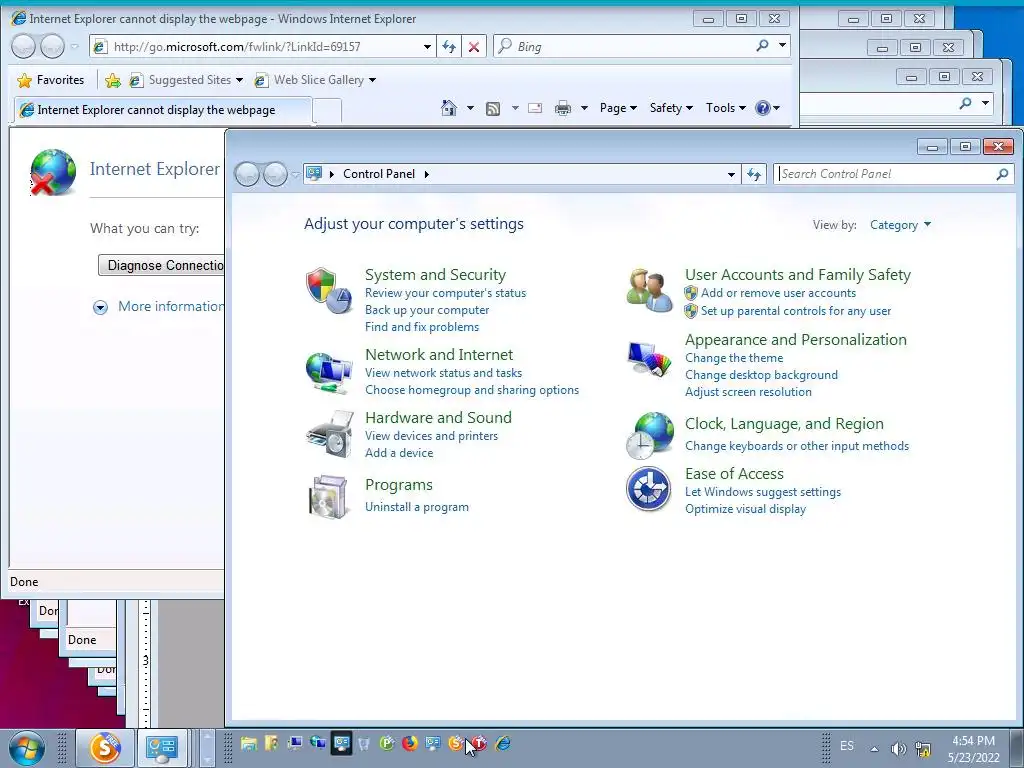This screenshot has height=768, width=1024.
Task: Click the Windows Start orb
Action: click(x=26, y=748)
